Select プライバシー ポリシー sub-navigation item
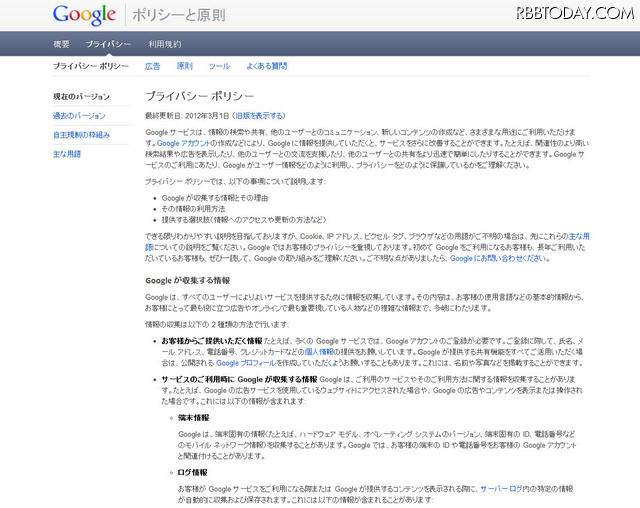Screen dimensions: 640x508 click(91, 66)
